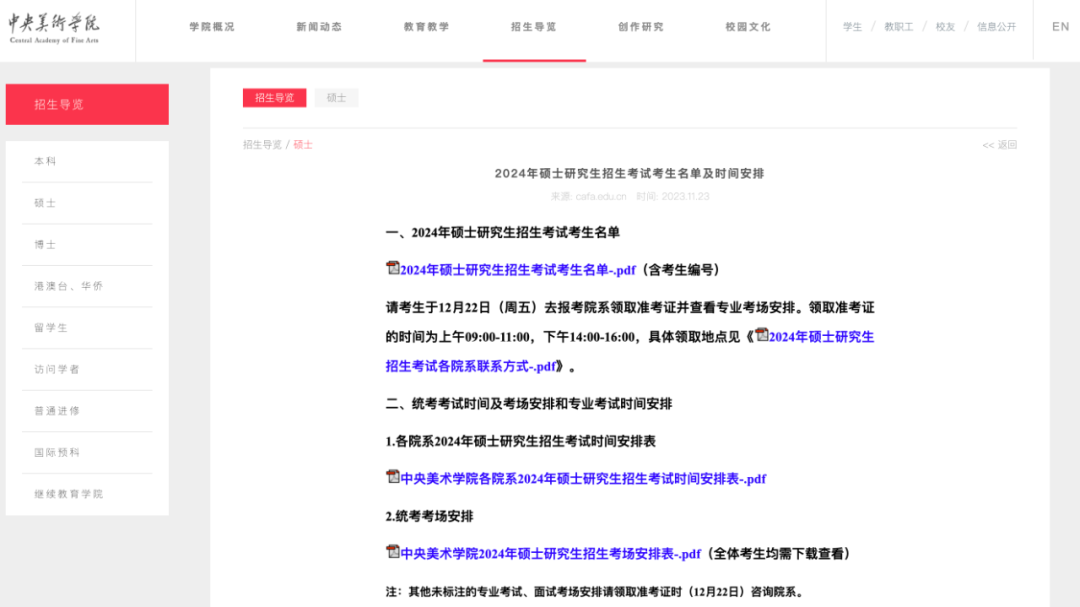Viewport: 1080px width, 607px height.
Task: Open the 新闻动态 menu
Action: point(319,27)
